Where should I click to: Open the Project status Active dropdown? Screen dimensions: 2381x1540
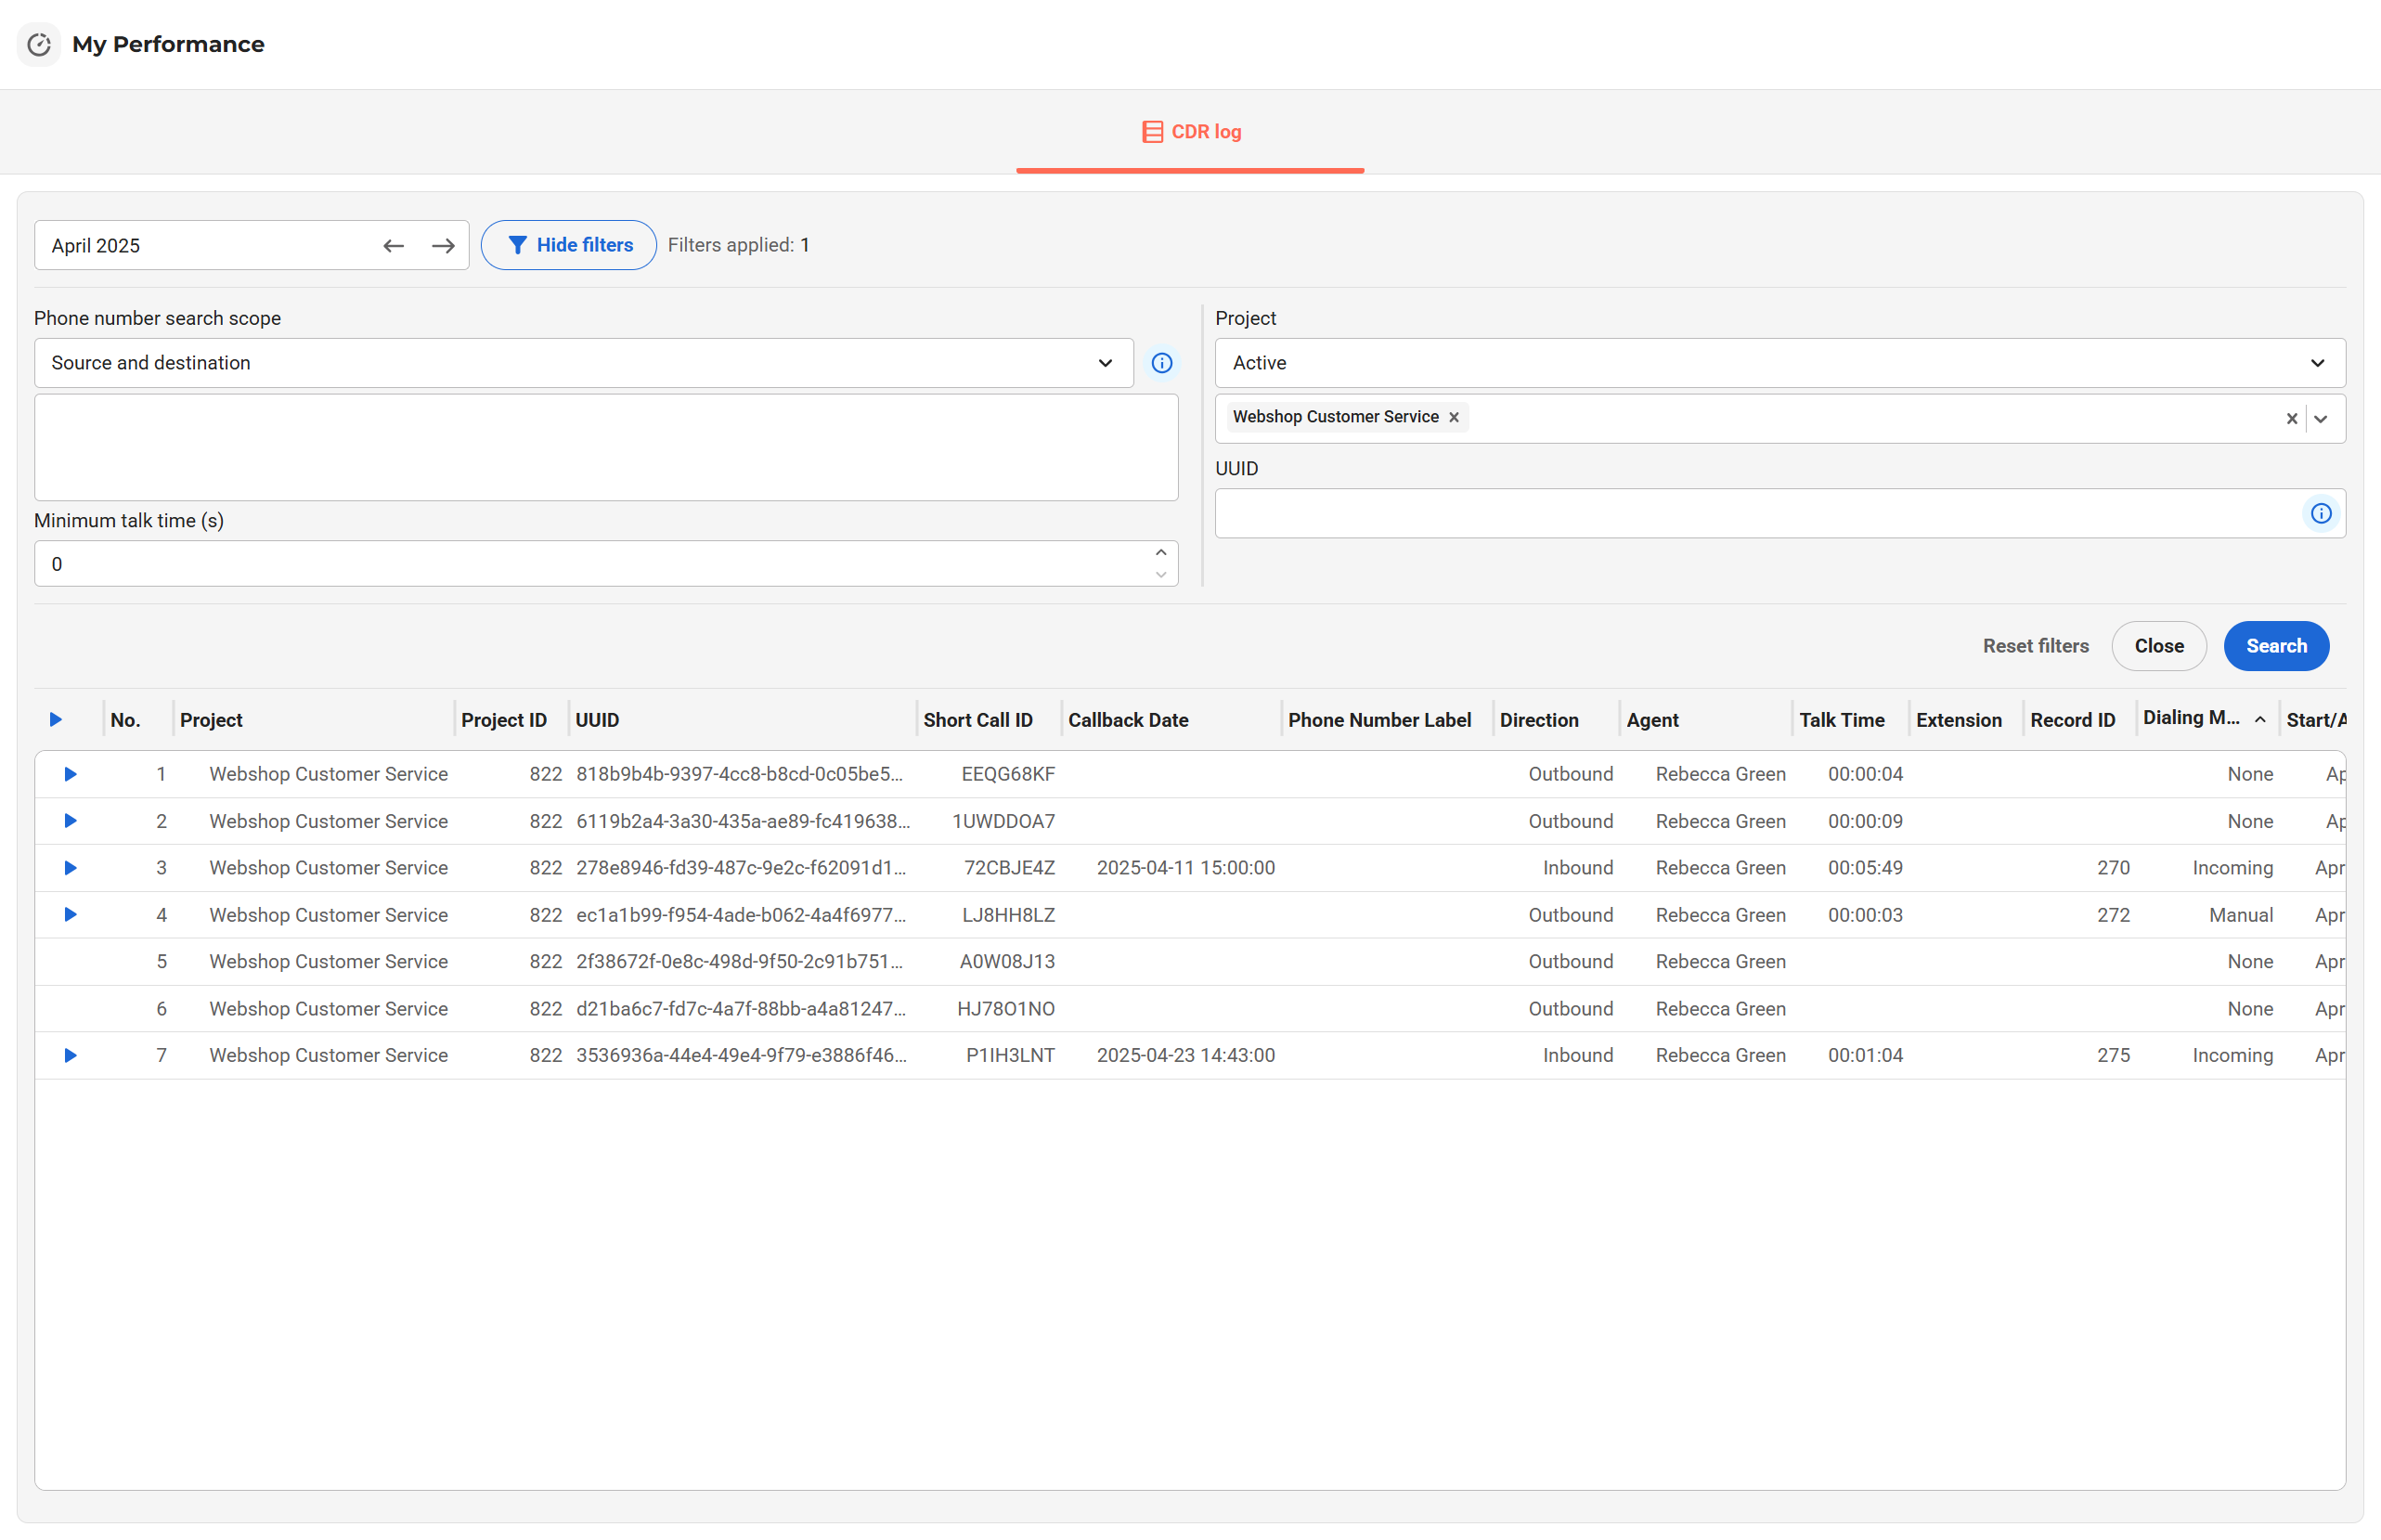1780,363
